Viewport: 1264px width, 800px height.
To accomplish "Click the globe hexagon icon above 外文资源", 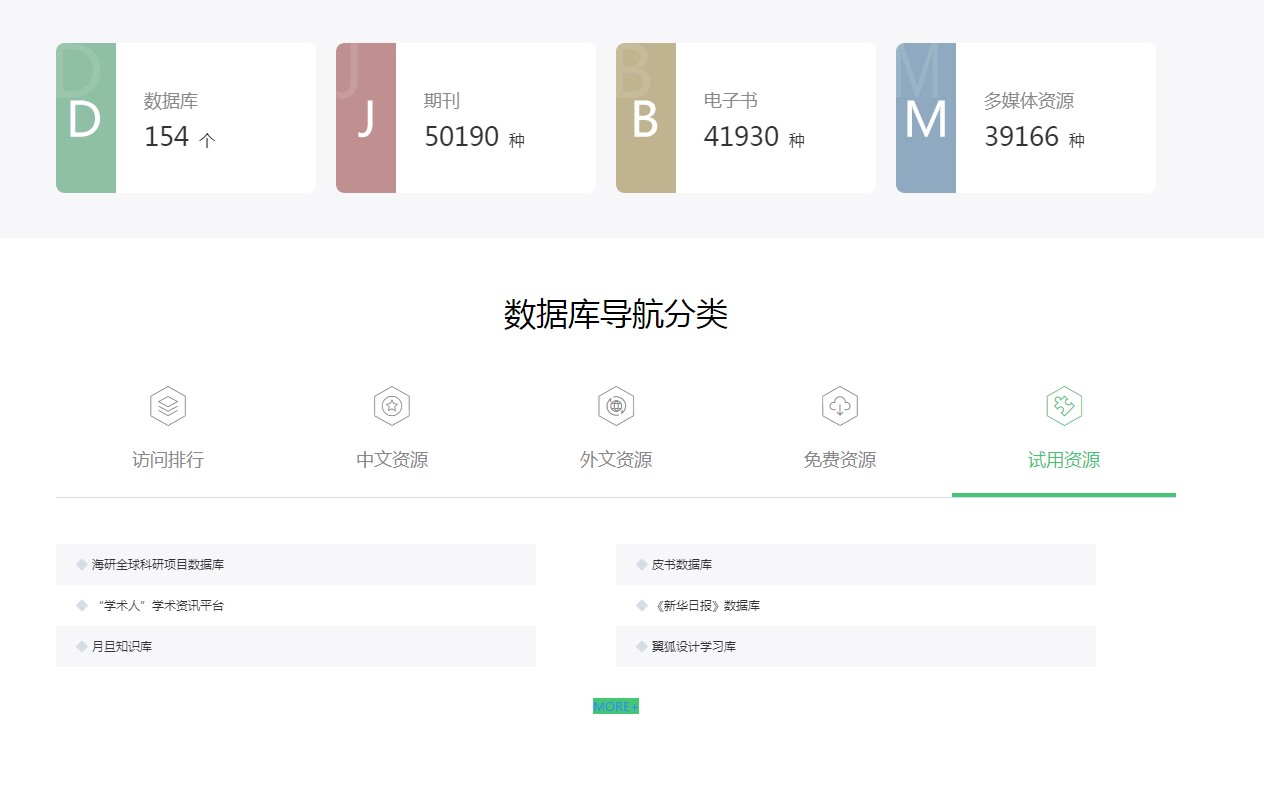I will (x=616, y=406).
